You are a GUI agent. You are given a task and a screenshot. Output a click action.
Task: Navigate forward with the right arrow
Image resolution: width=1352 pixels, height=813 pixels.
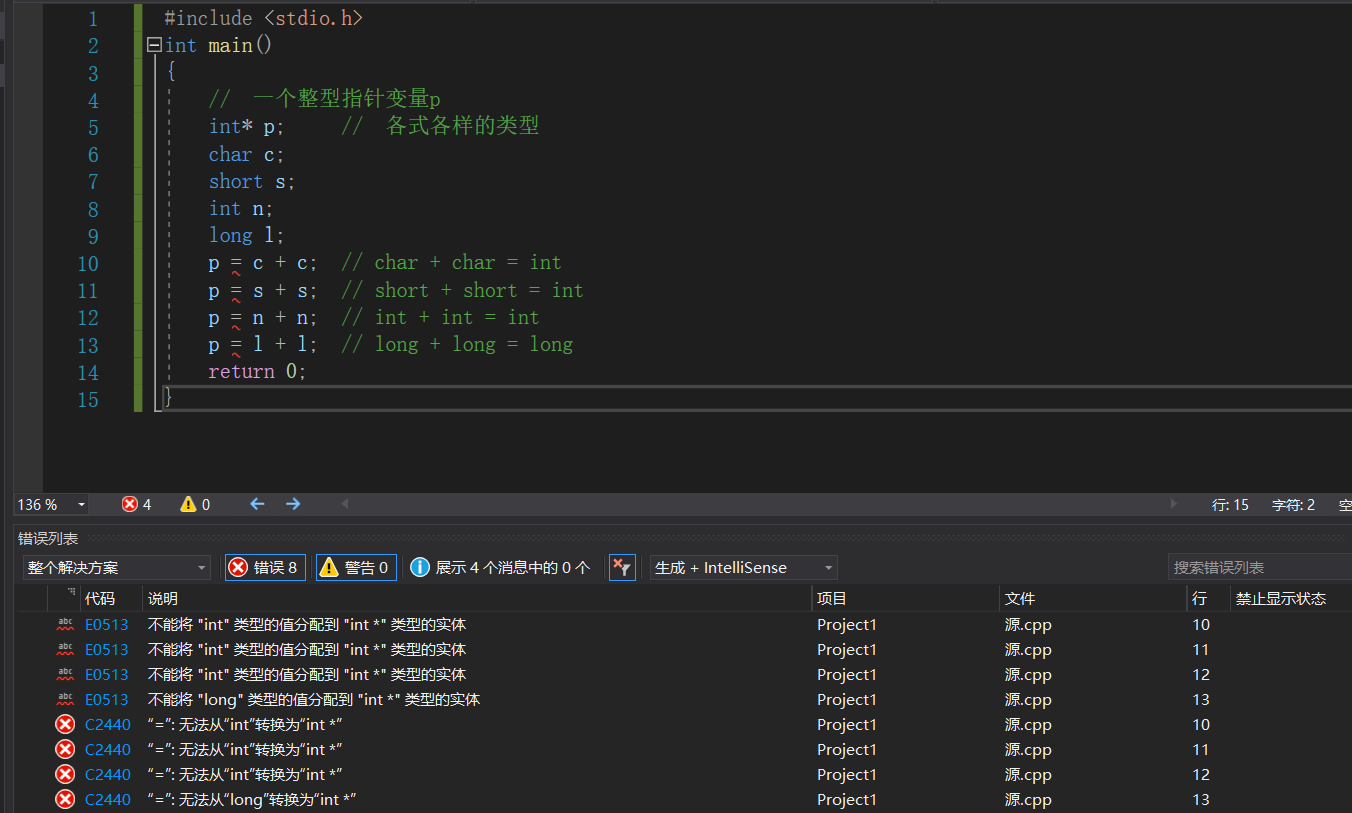pyautogui.click(x=293, y=504)
